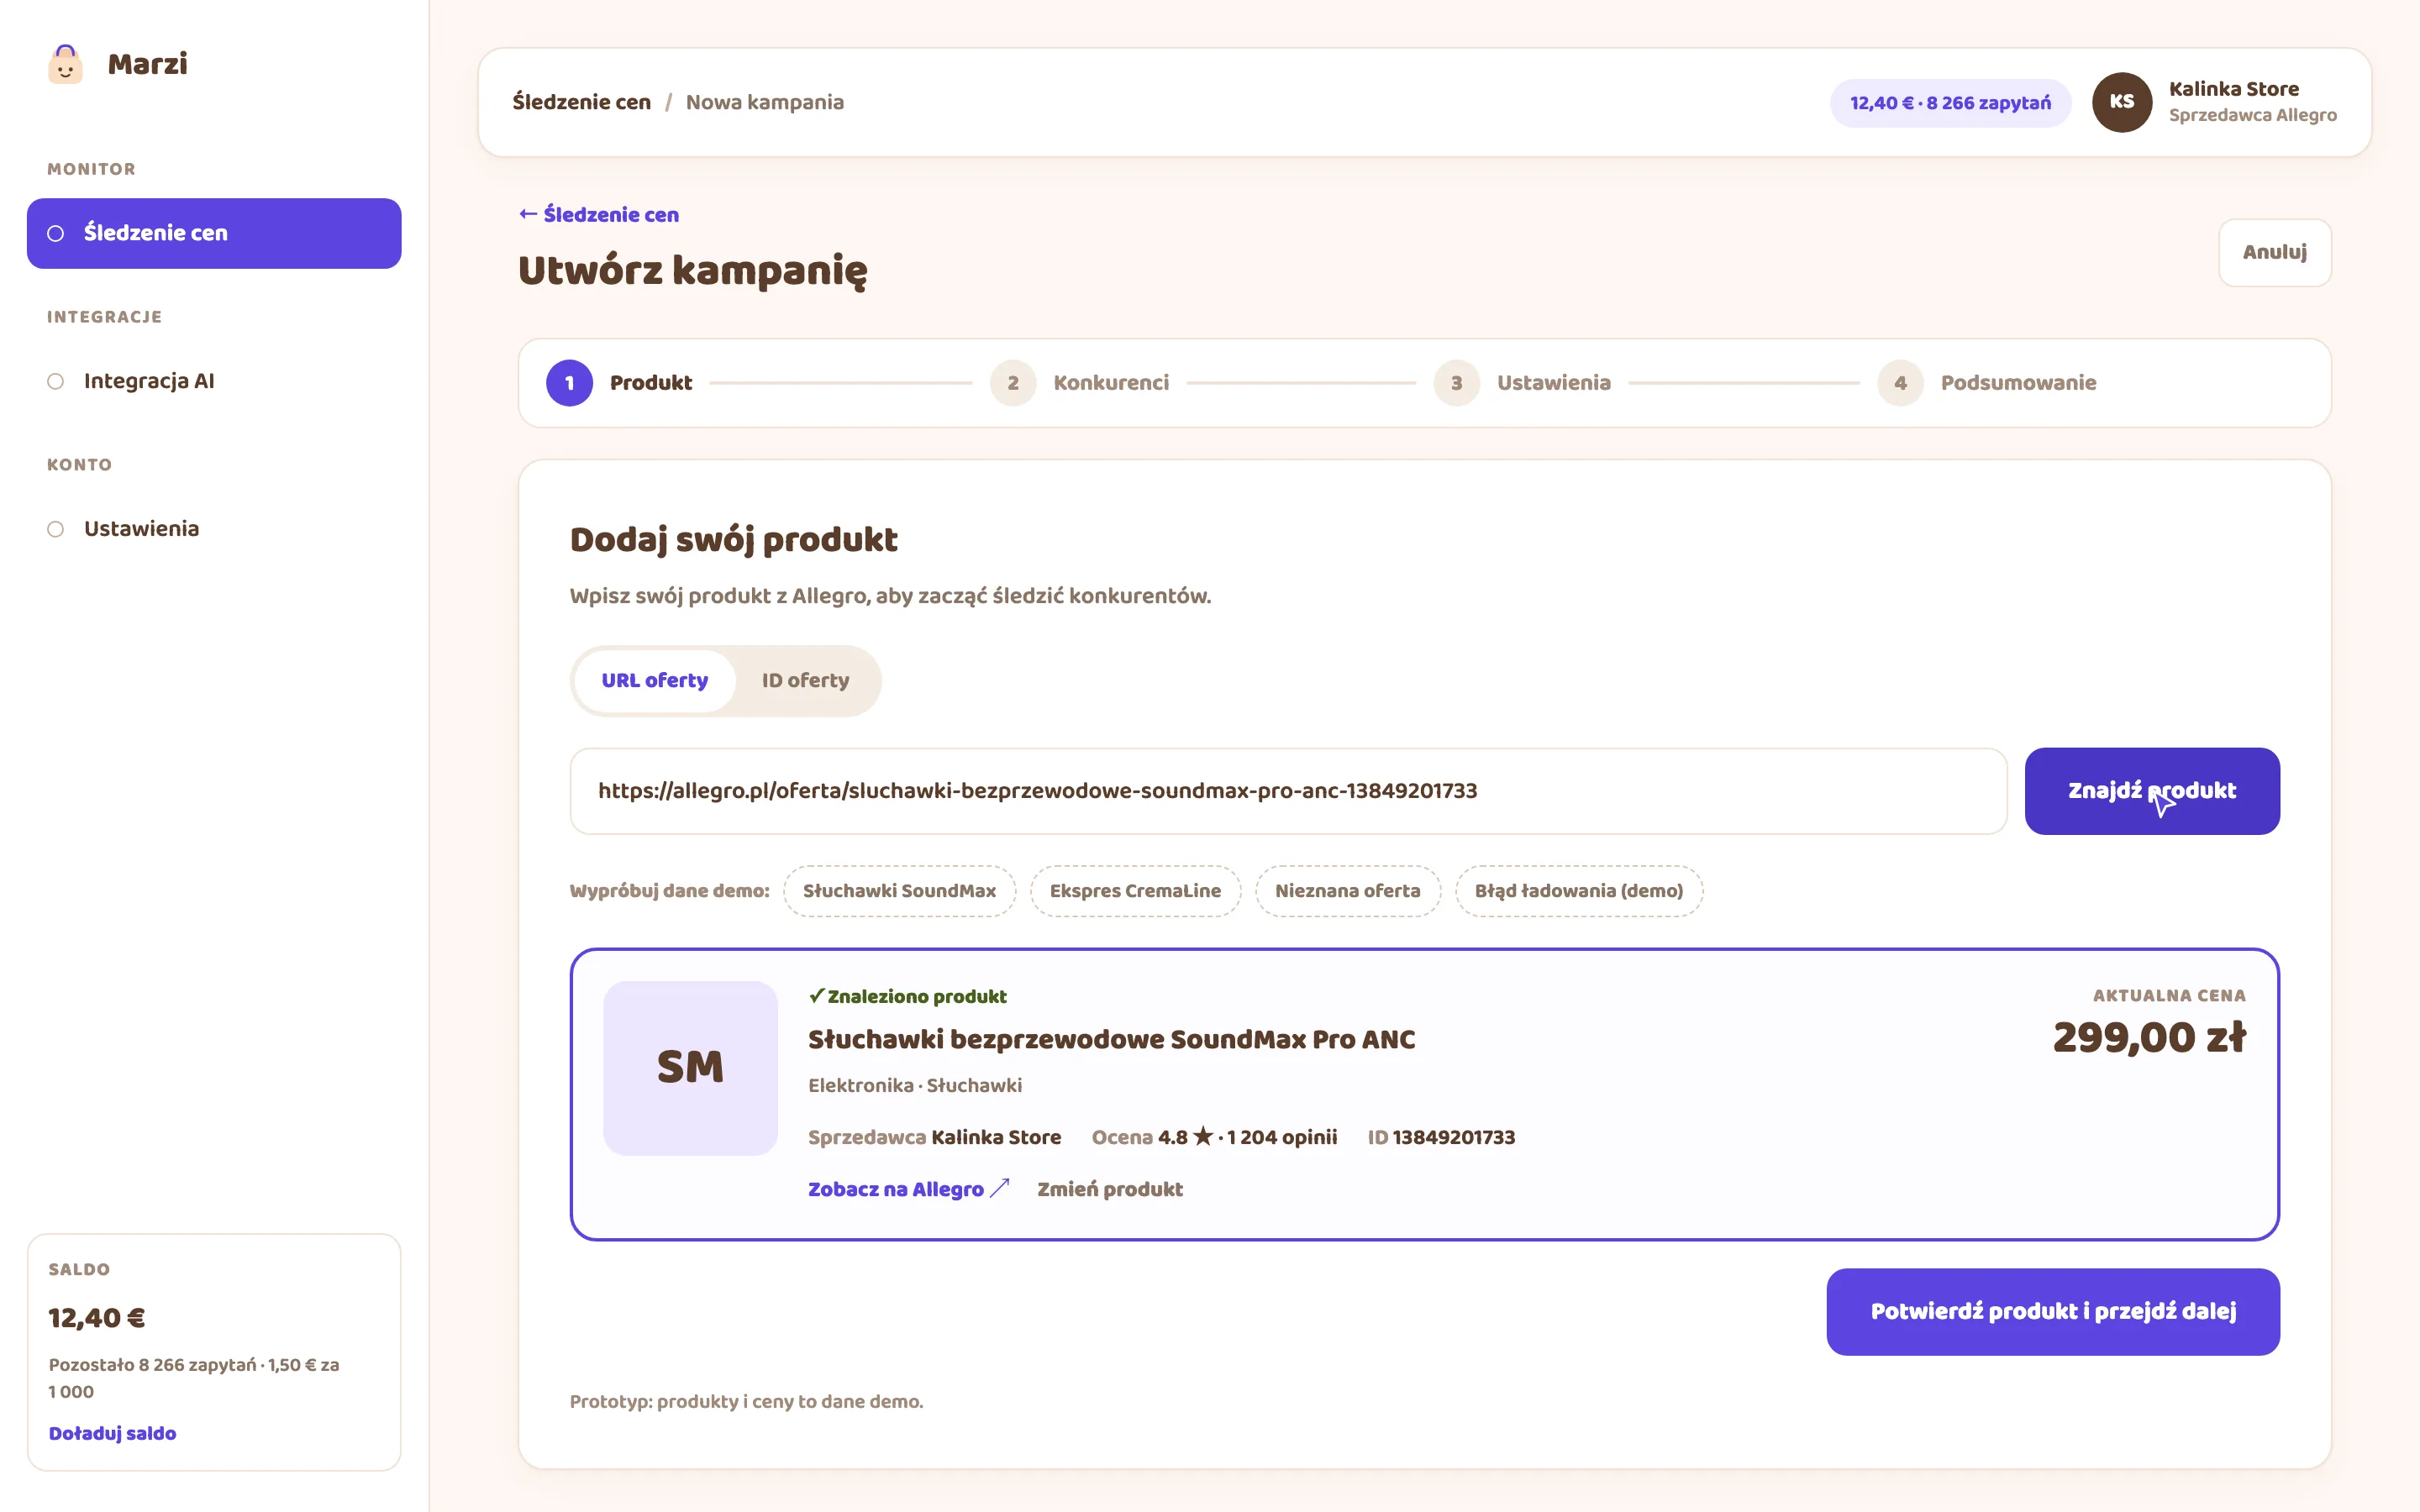Click the 12,40 € saldo amount in the sidebar
Image resolution: width=2420 pixels, height=1512 pixels.
coord(97,1318)
